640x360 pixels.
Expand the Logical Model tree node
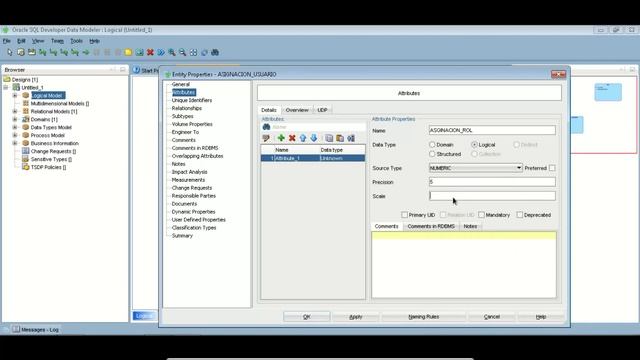[x=15, y=96]
